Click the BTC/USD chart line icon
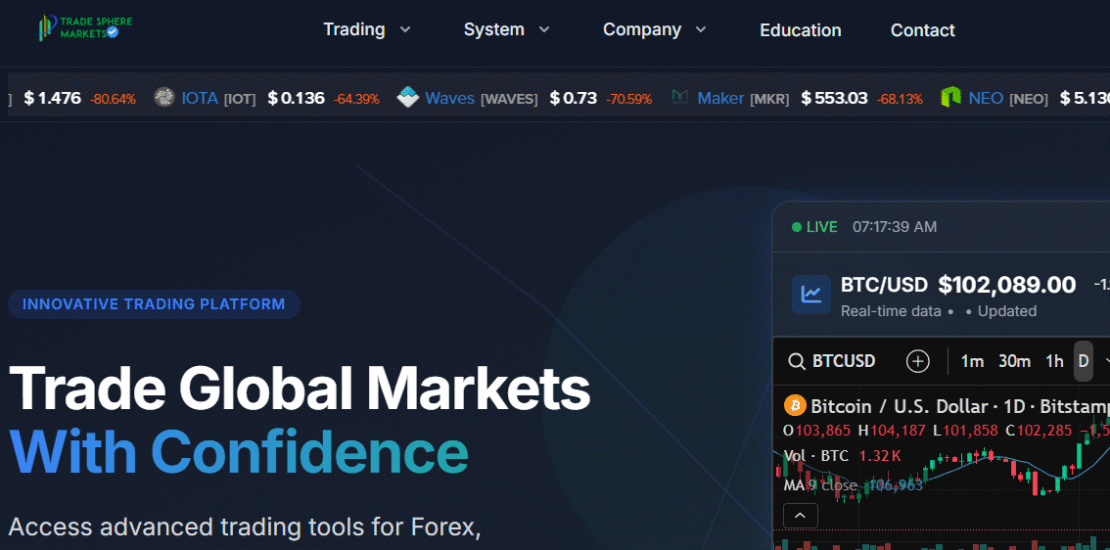 (x=811, y=294)
